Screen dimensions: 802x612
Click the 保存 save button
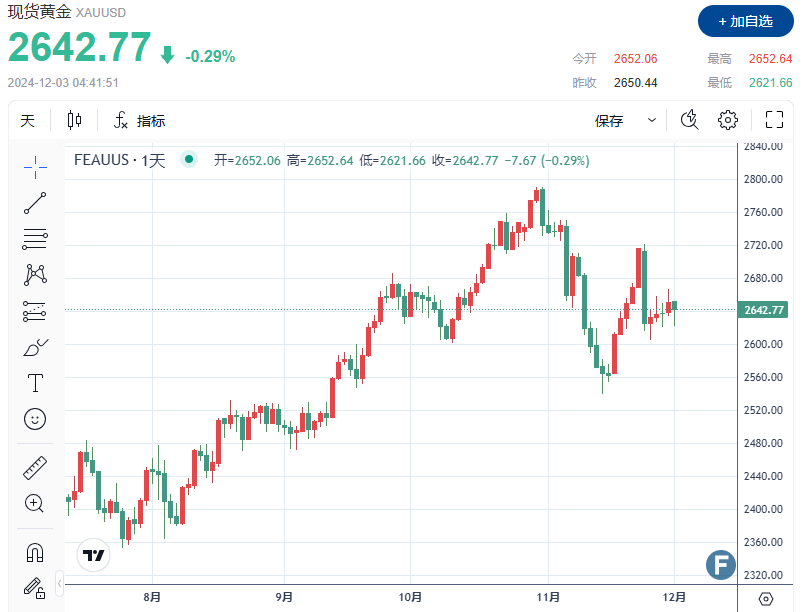(x=609, y=121)
